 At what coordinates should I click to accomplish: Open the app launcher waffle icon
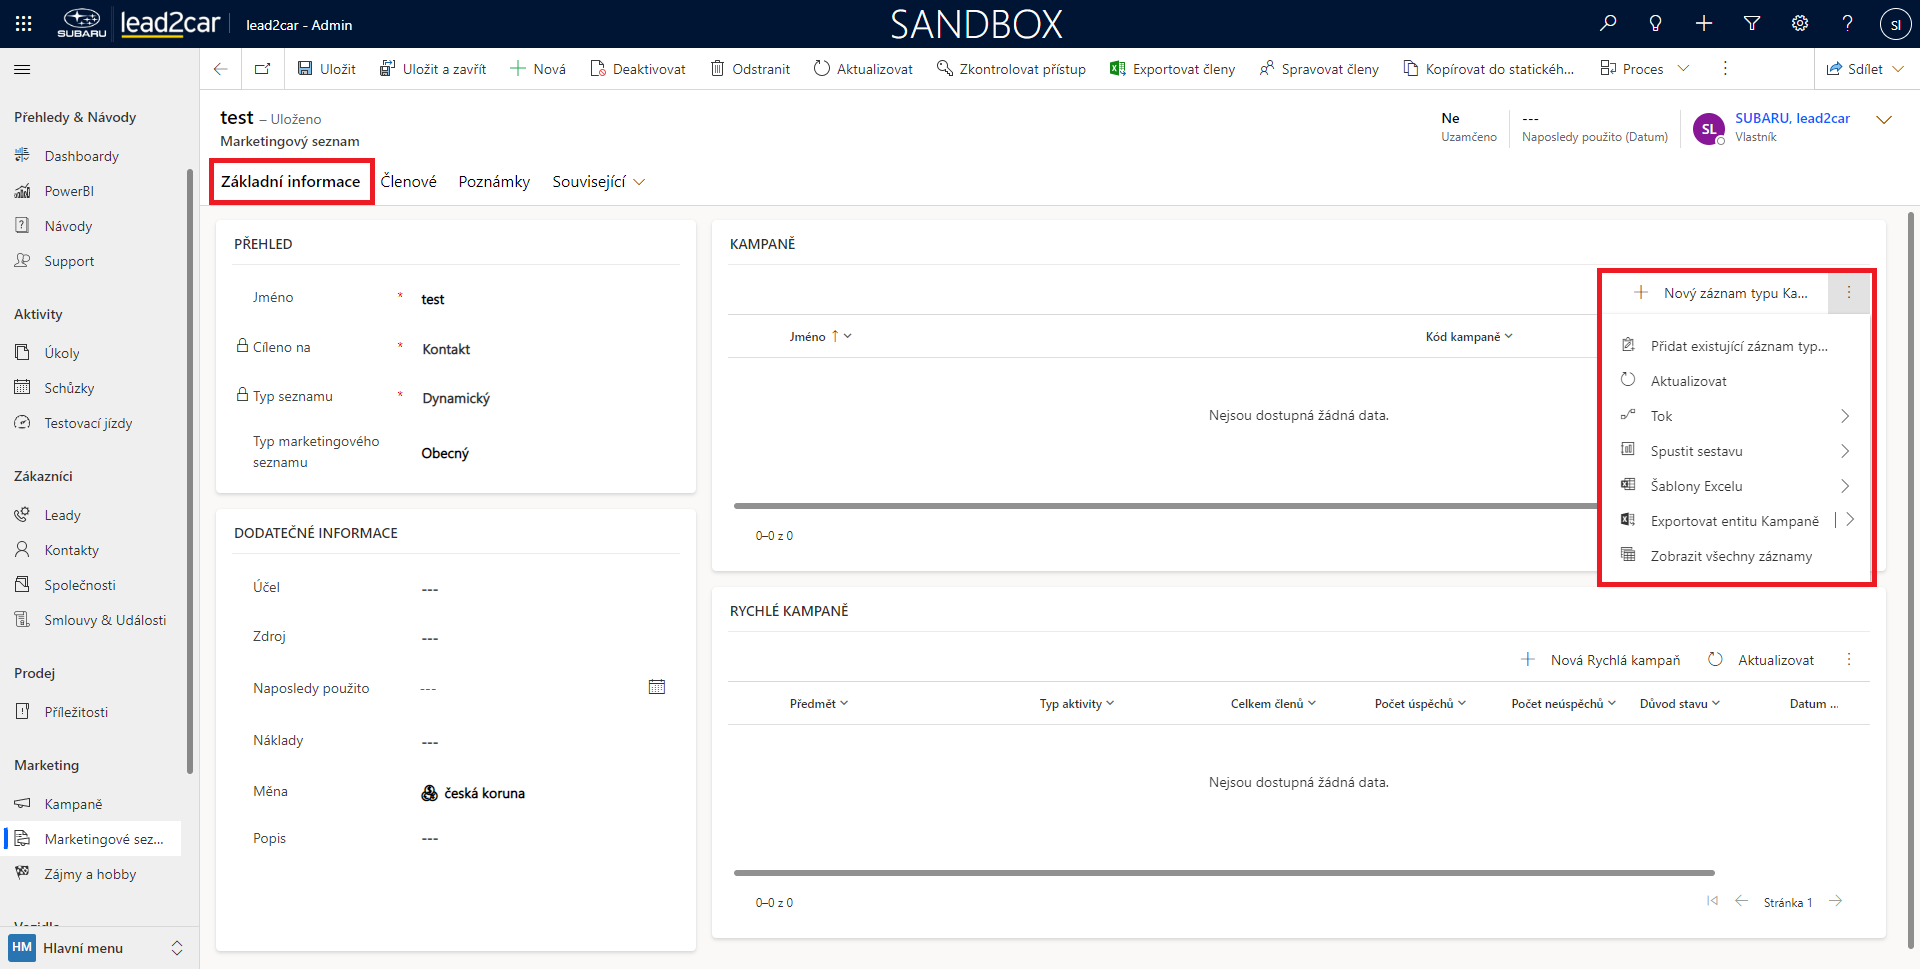(x=24, y=24)
